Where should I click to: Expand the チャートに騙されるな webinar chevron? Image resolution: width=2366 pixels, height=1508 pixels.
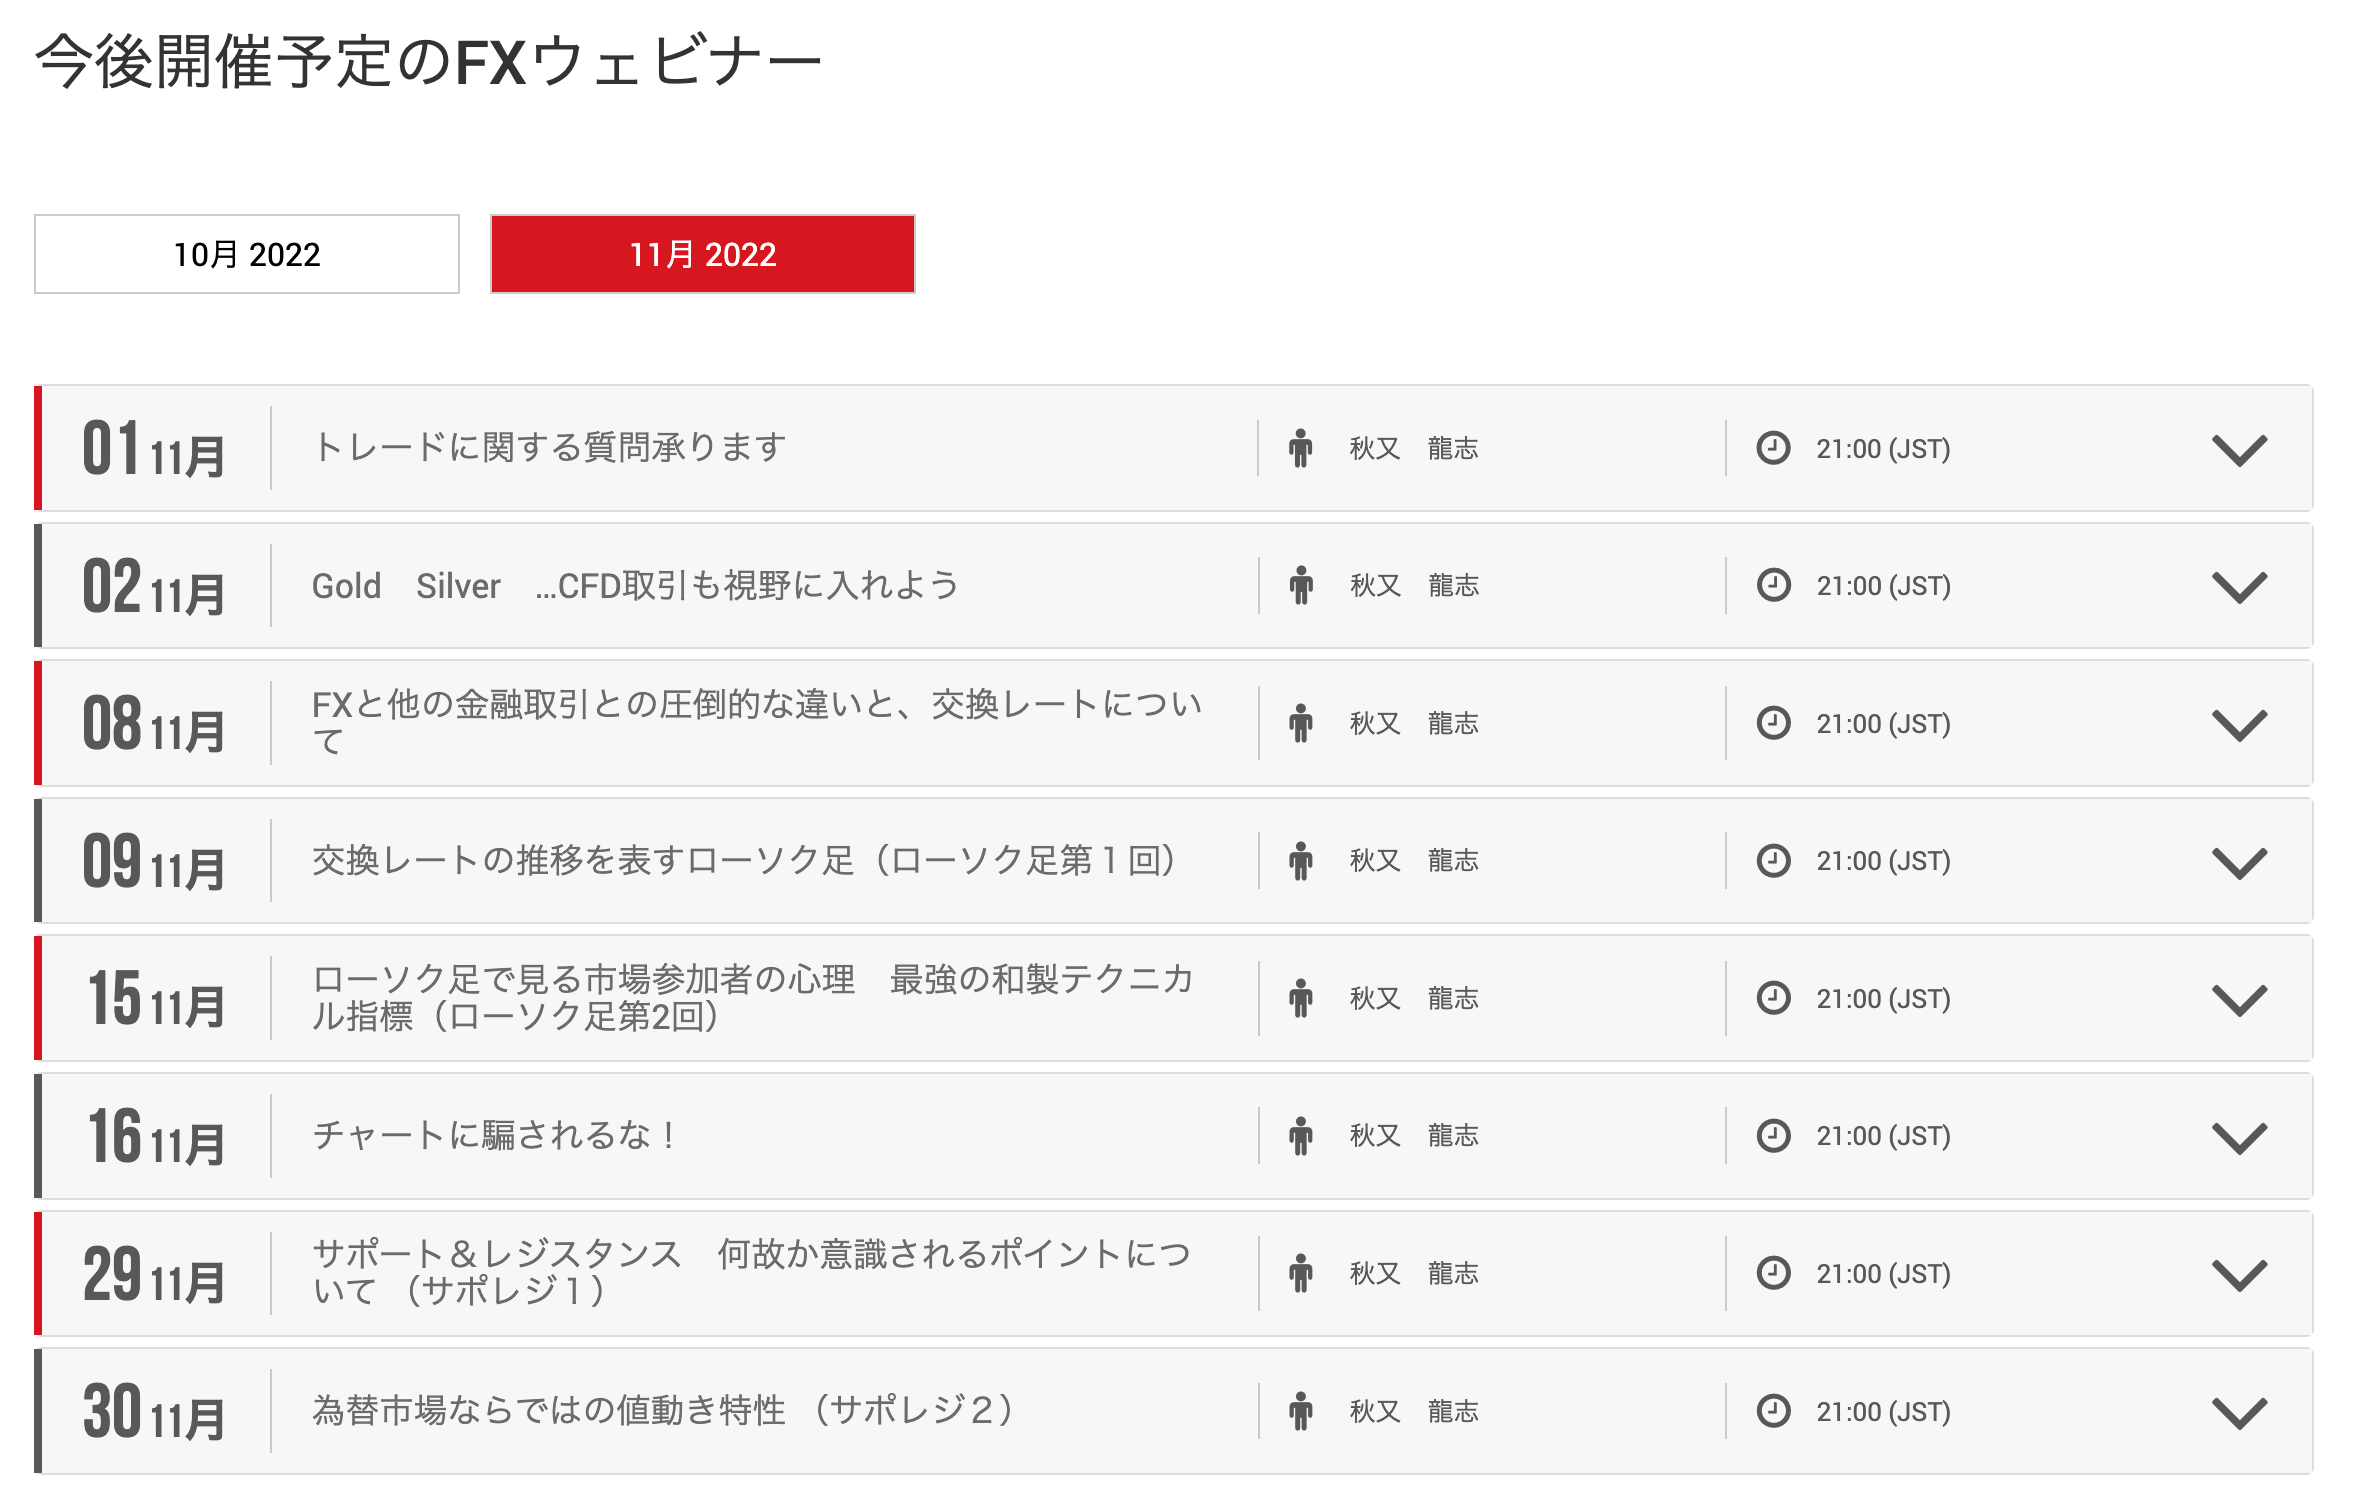(x=2239, y=1137)
